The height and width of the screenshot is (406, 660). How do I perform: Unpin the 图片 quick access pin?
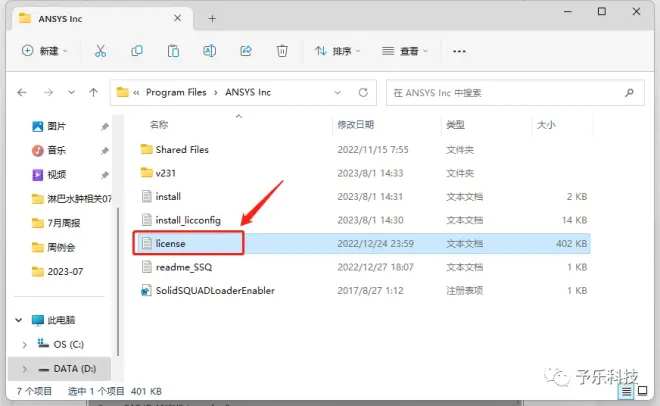pyautogui.click(x=105, y=127)
